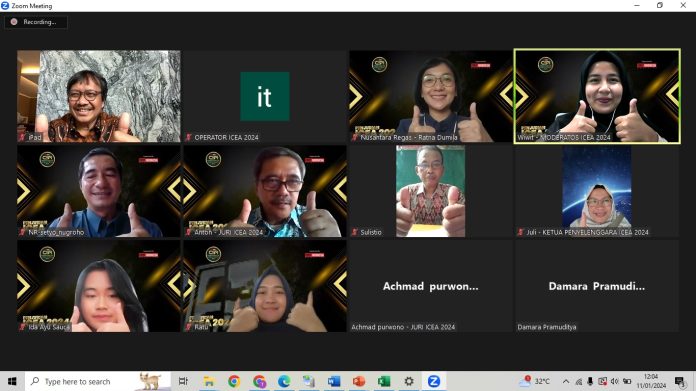
Task: Click the taskbar microphone icon
Action: (590, 381)
